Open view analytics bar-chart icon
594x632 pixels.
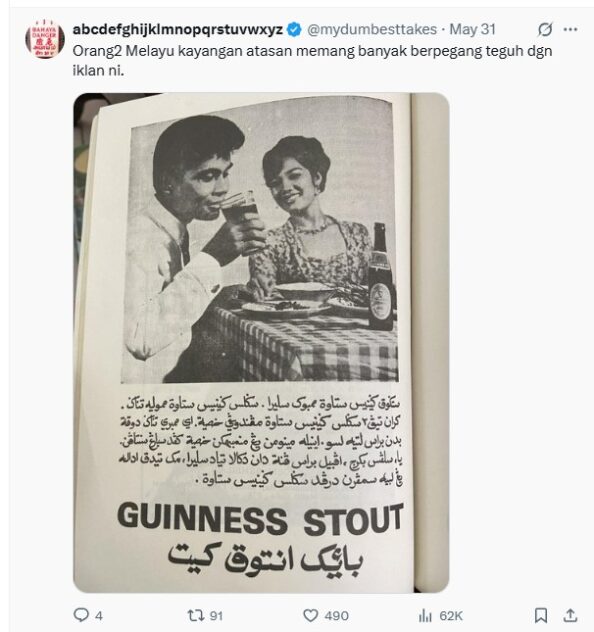pos(425,615)
